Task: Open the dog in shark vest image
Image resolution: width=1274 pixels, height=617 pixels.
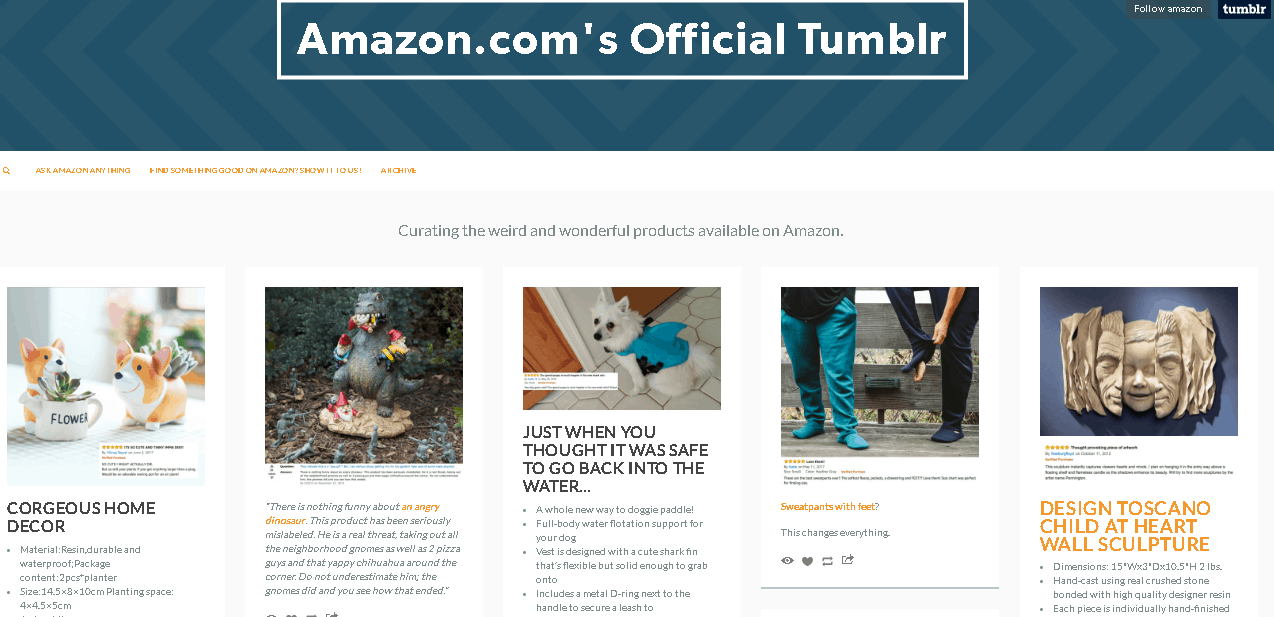Action: pyautogui.click(x=622, y=348)
